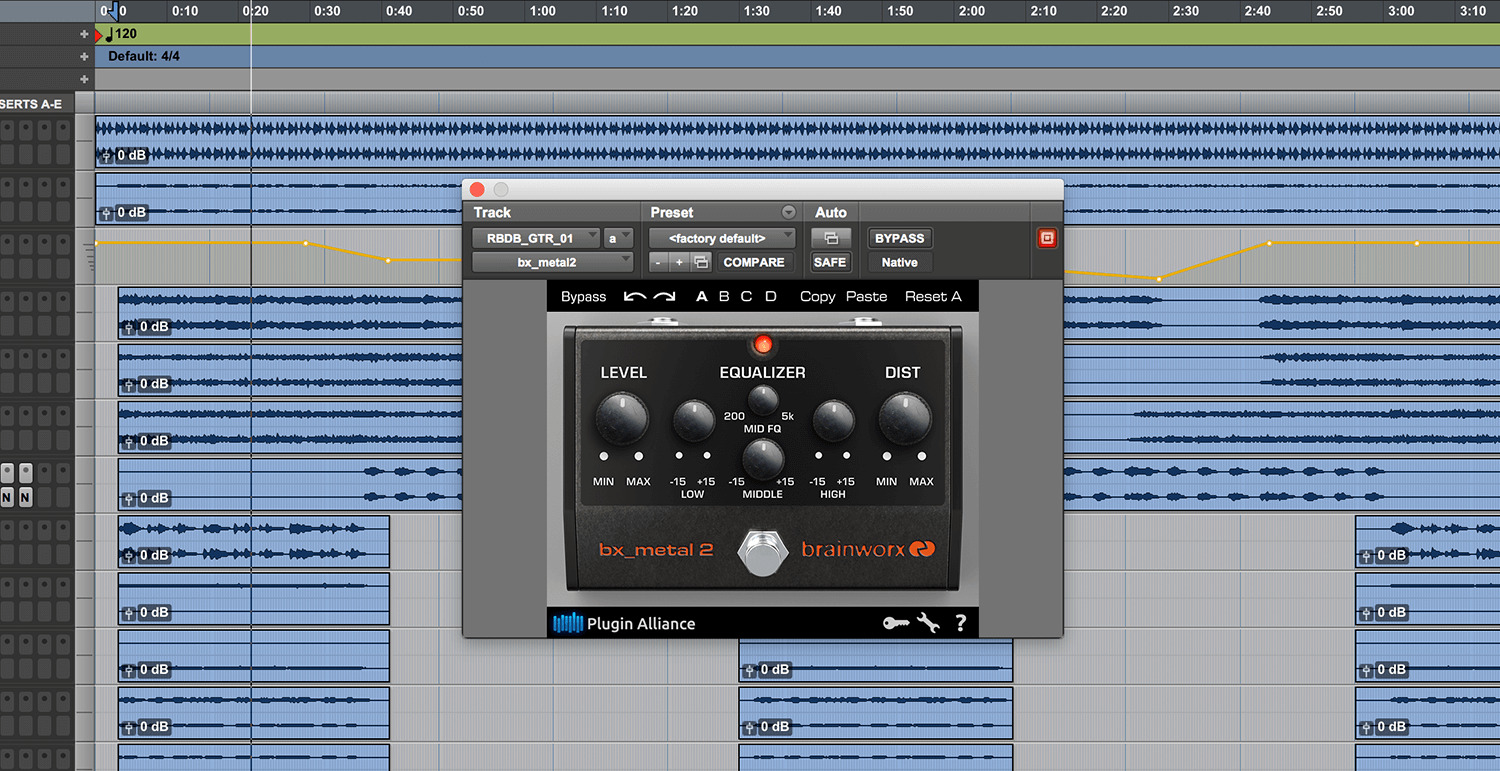Toggle the red LED indicator on pedal
This screenshot has height=771, width=1500.
[x=763, y=345]
